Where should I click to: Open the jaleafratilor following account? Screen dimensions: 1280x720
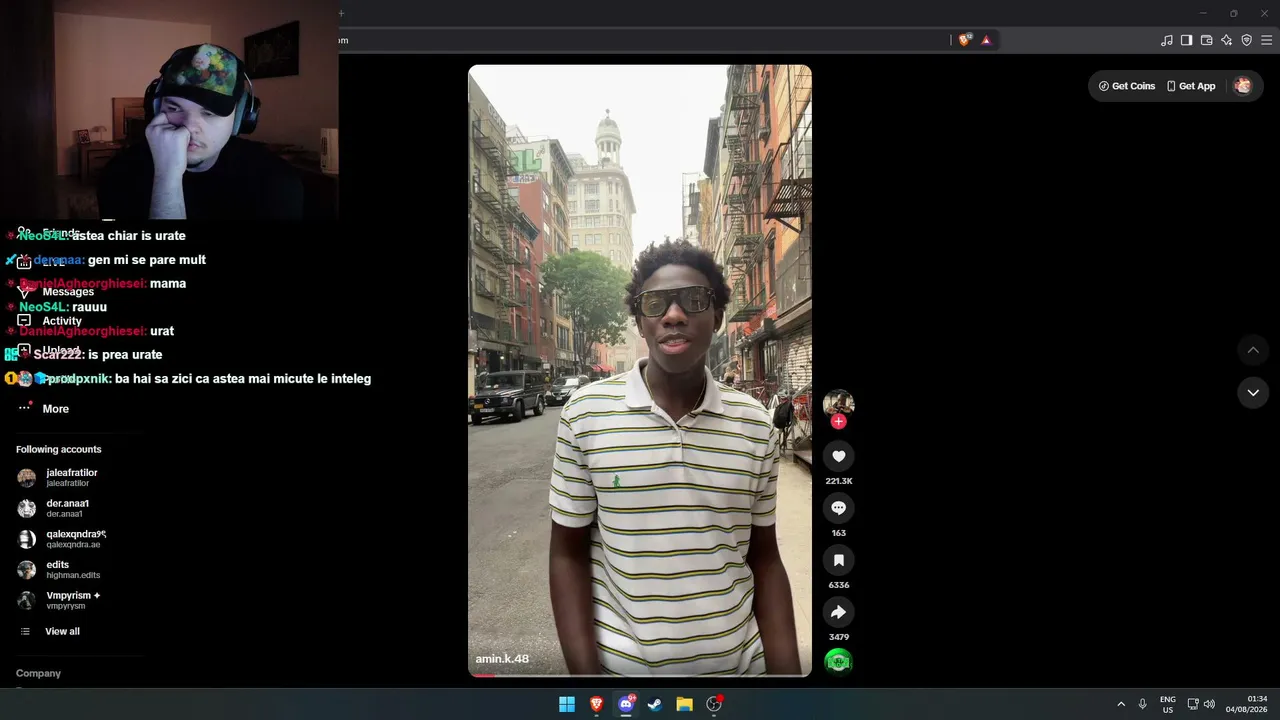click(x=58, y=478)
